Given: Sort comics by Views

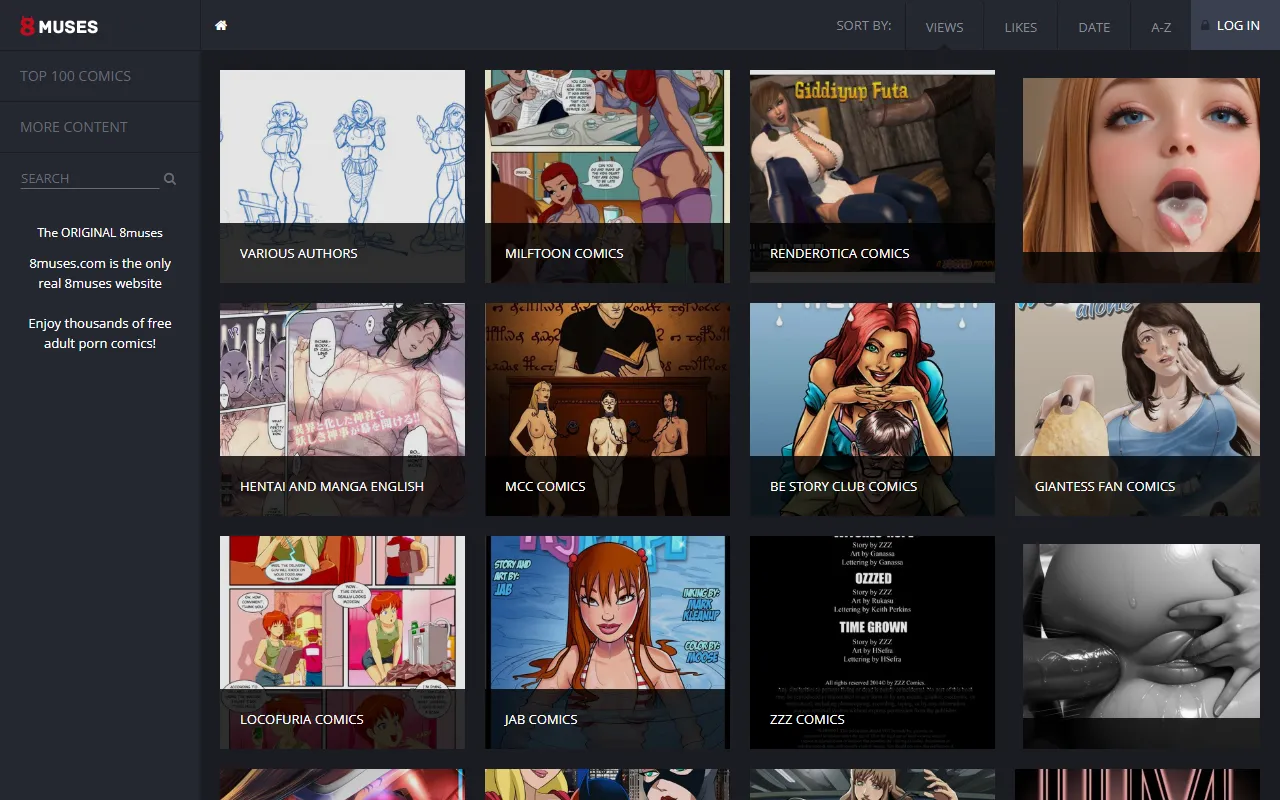Looking at the screenshot, I should coord(944,27).
